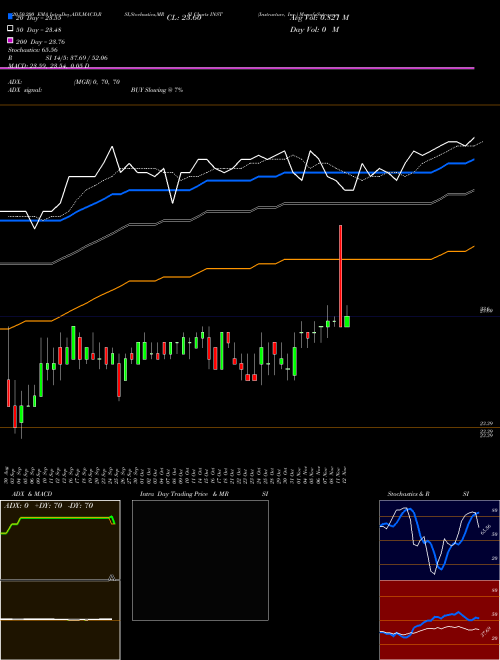Viewport: 500px width, 660px height.
Task: Select the '200 Day - 23.76' legend text
Action: [40, 42]
